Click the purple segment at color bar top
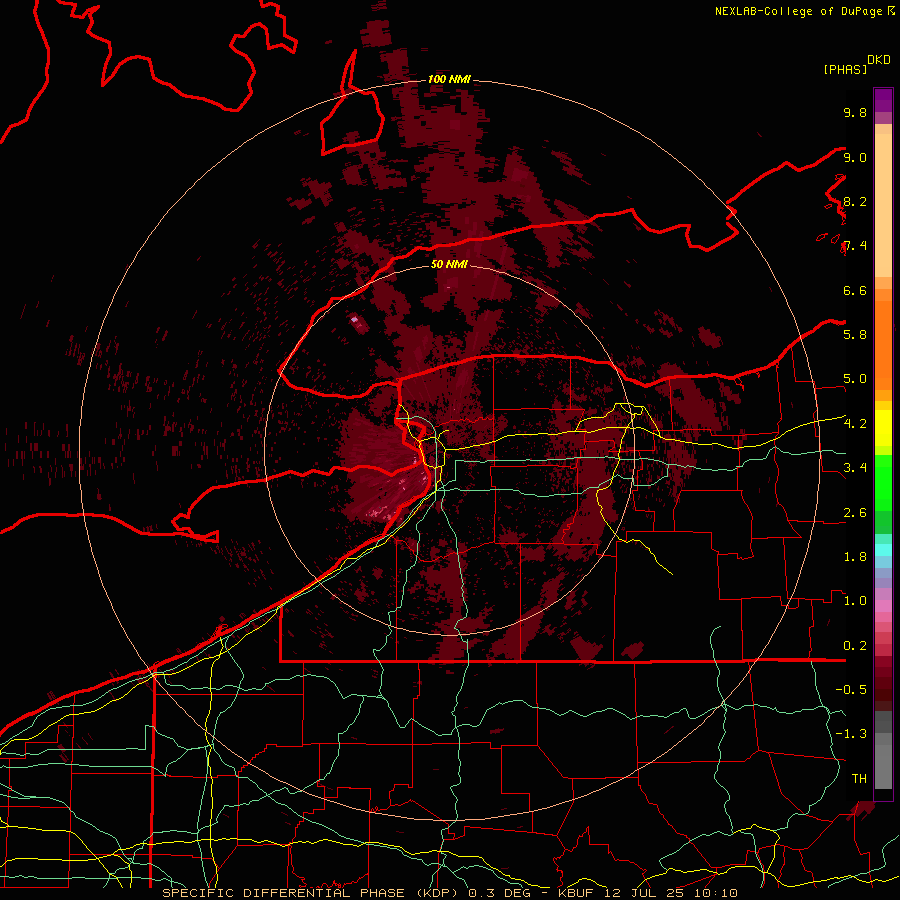 tap(883, 100)
